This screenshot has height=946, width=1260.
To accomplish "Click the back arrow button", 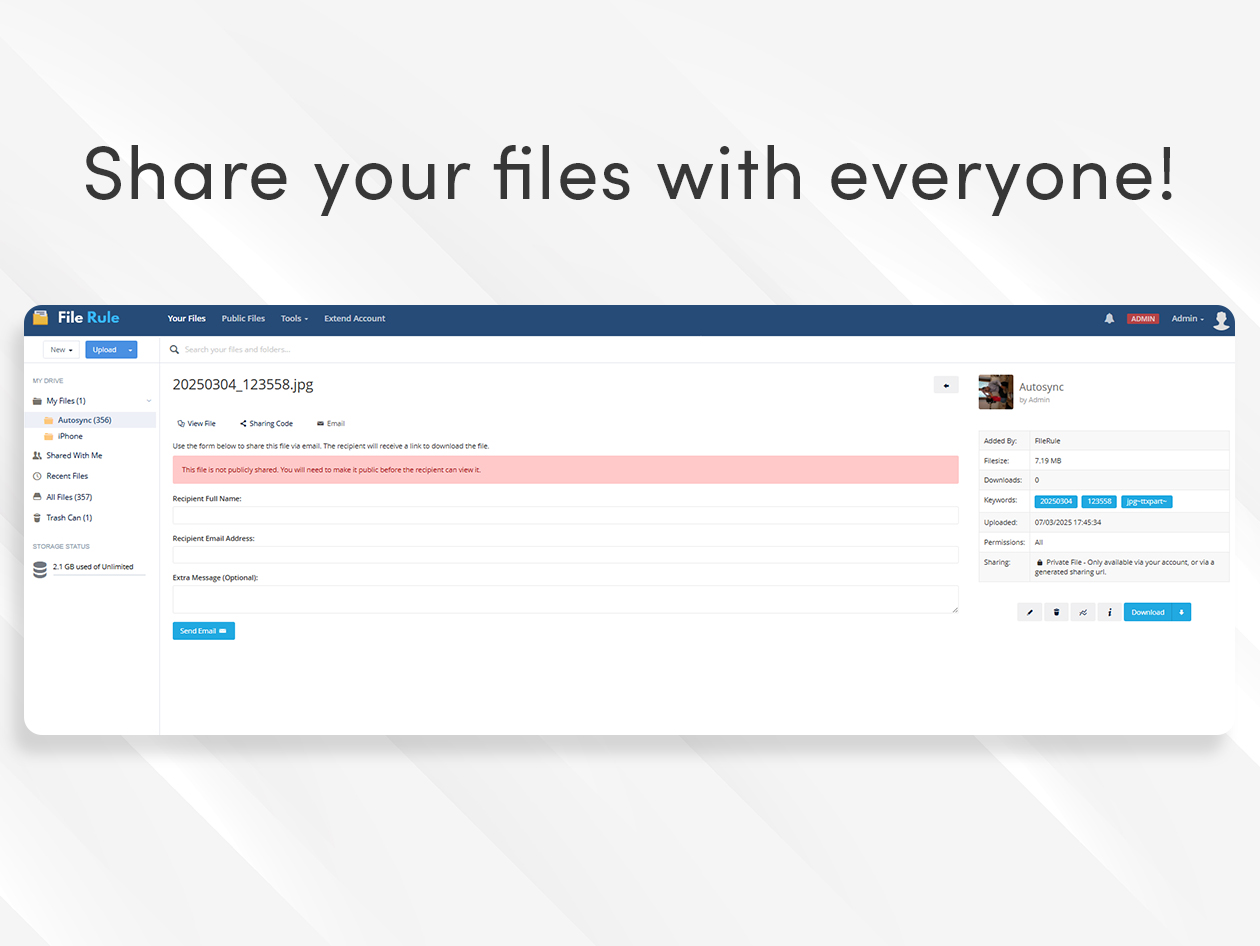I will tap(945, 385).
